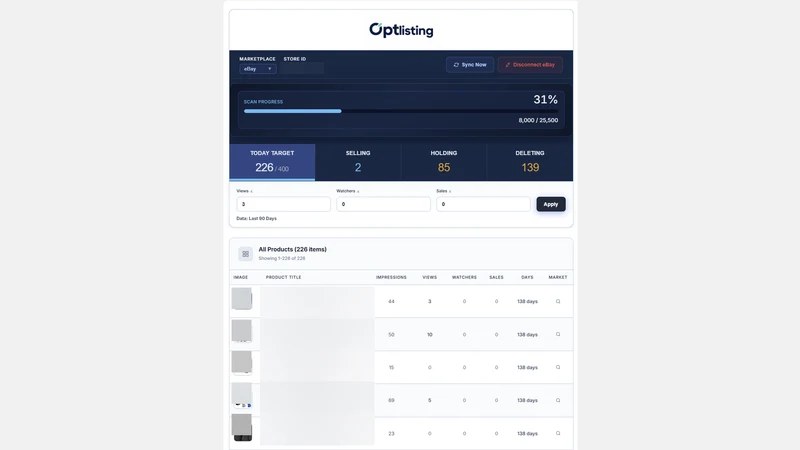Click the 31% scan percentage text
800x450 pixels.
(545, 99)
